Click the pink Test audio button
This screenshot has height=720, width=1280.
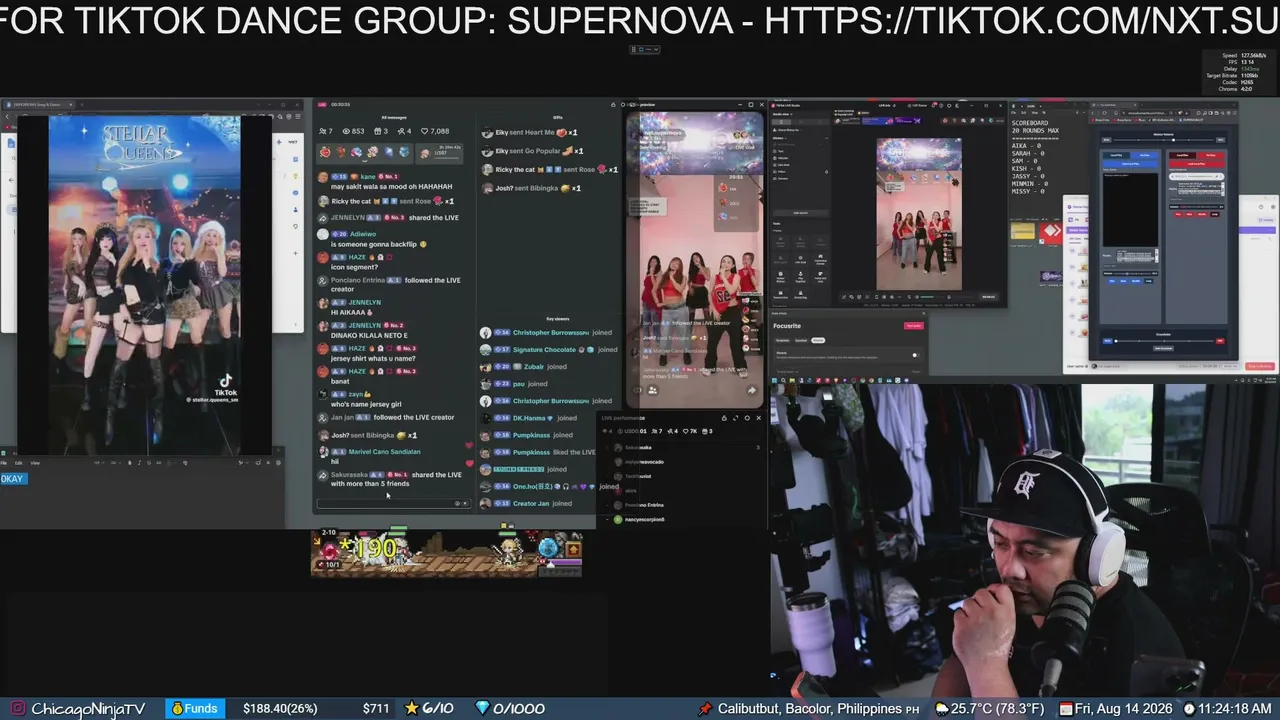point(913,326)
